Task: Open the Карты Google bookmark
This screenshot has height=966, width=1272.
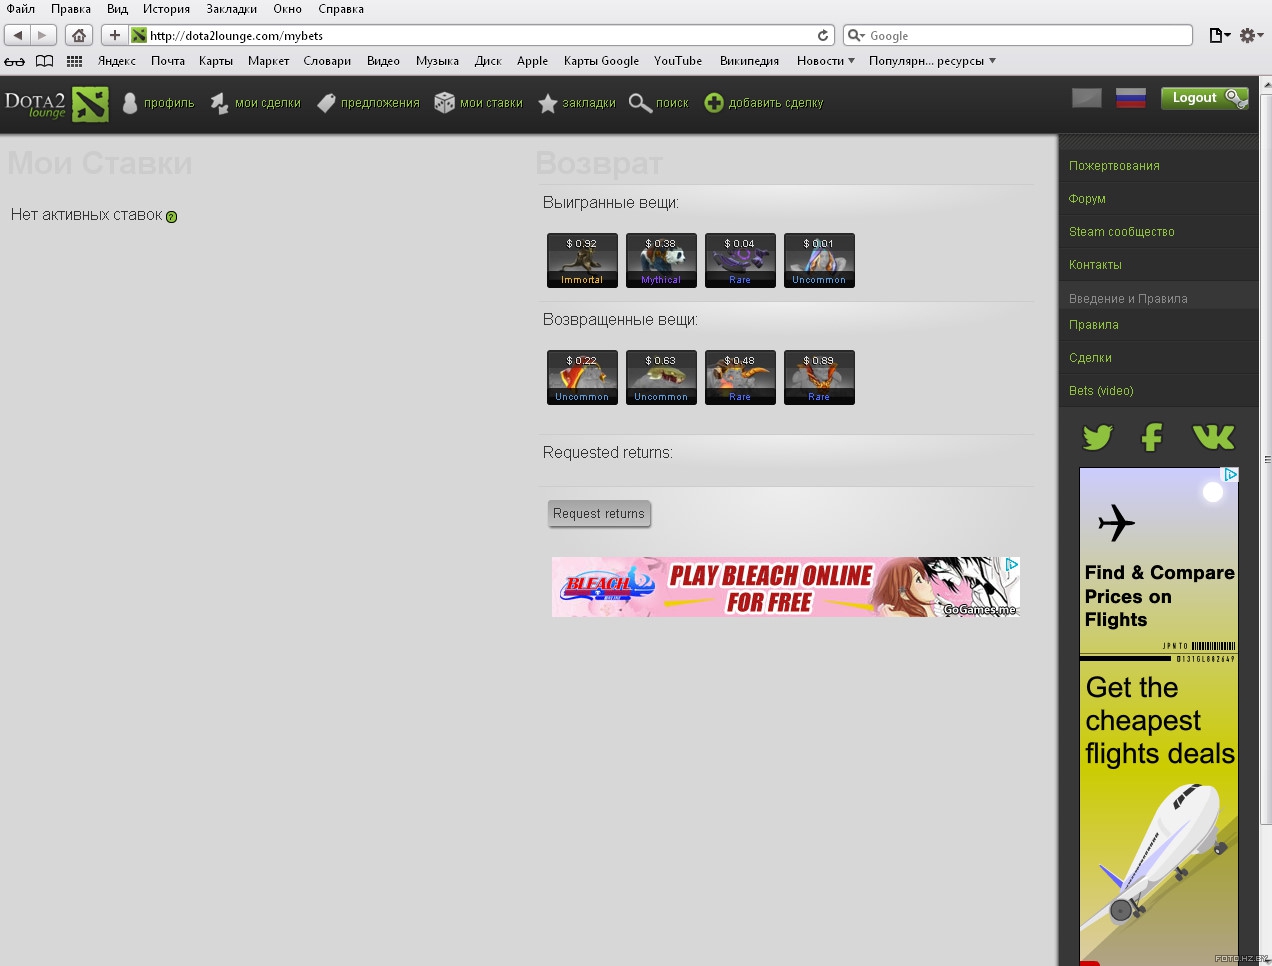Action: click(x=601, y=61)
